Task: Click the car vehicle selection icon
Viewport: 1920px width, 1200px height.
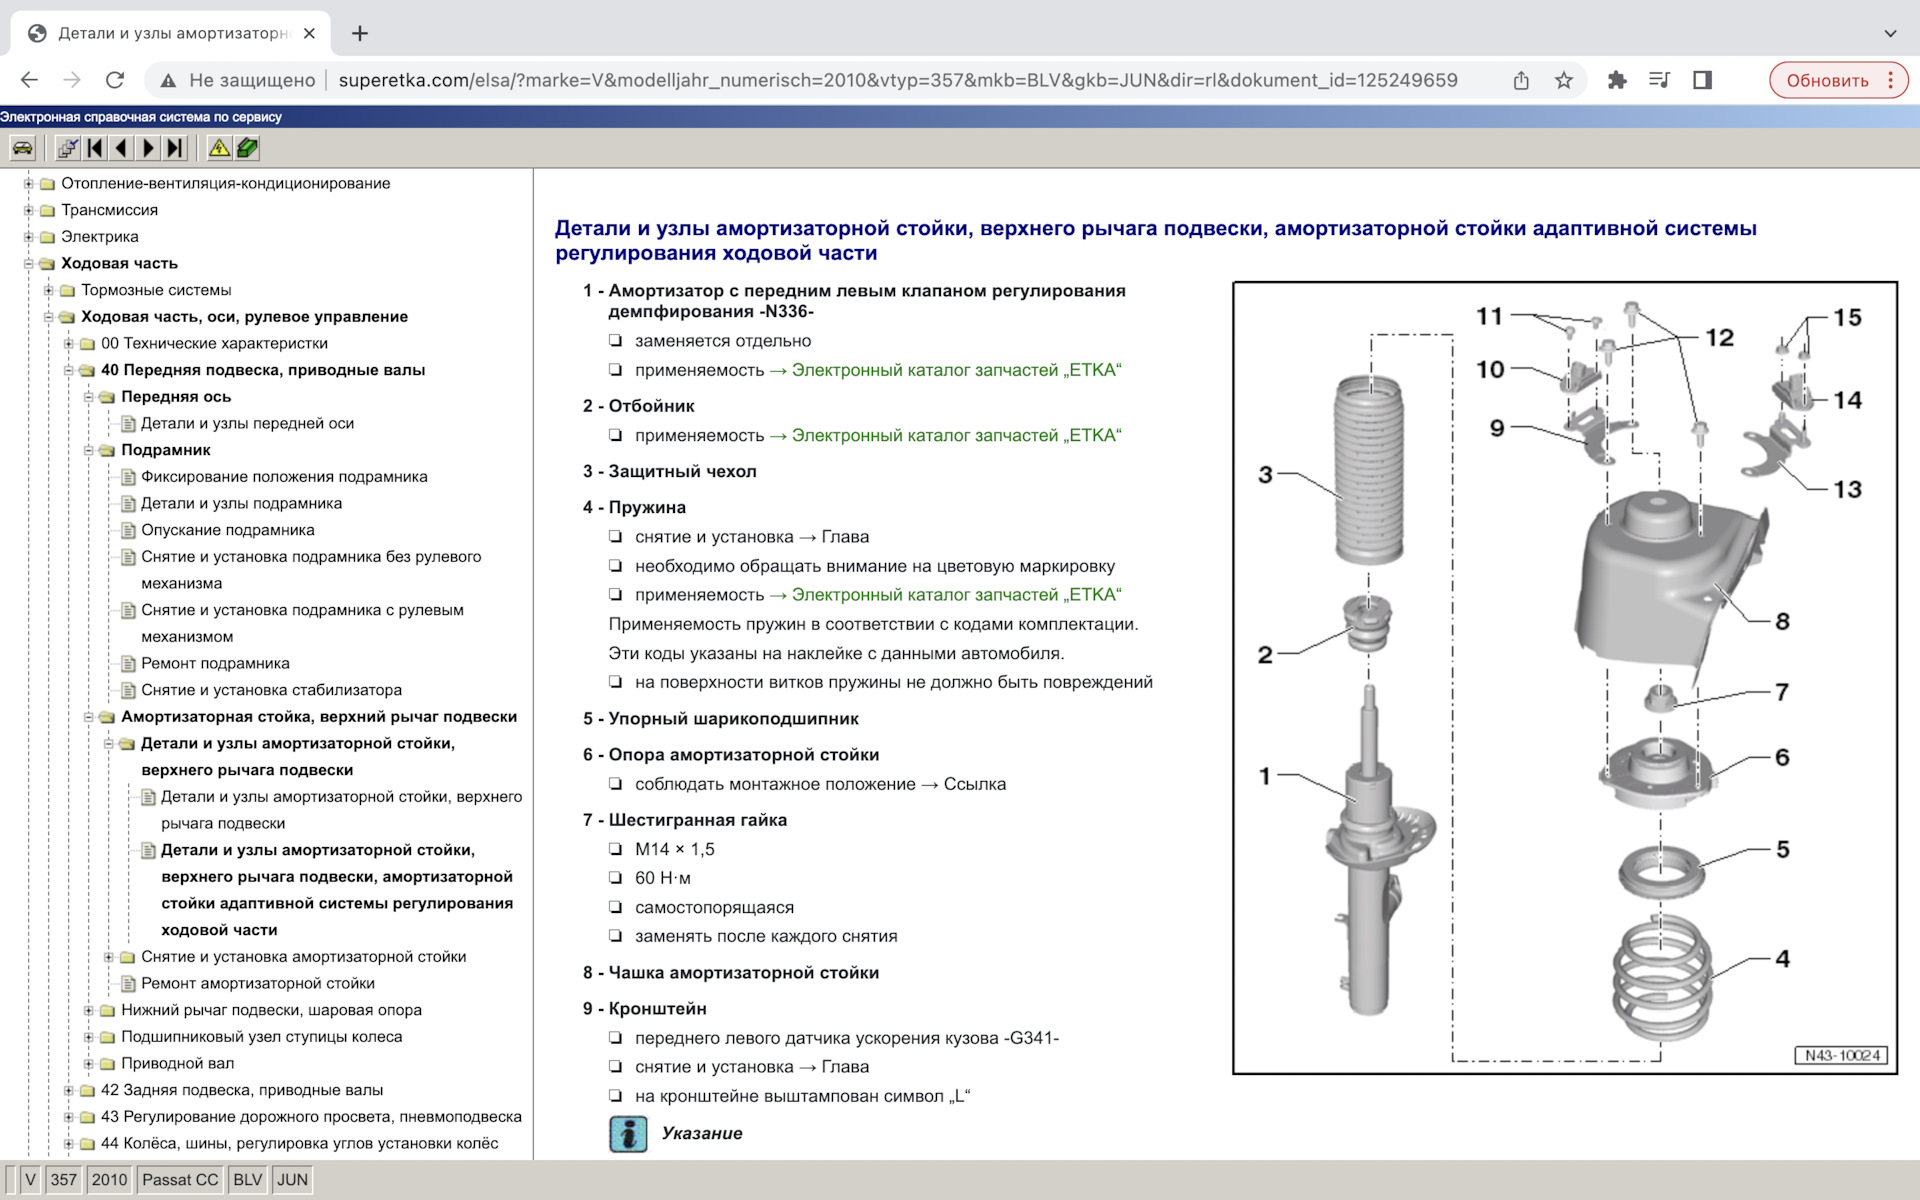Action: (x=22, y=149)
